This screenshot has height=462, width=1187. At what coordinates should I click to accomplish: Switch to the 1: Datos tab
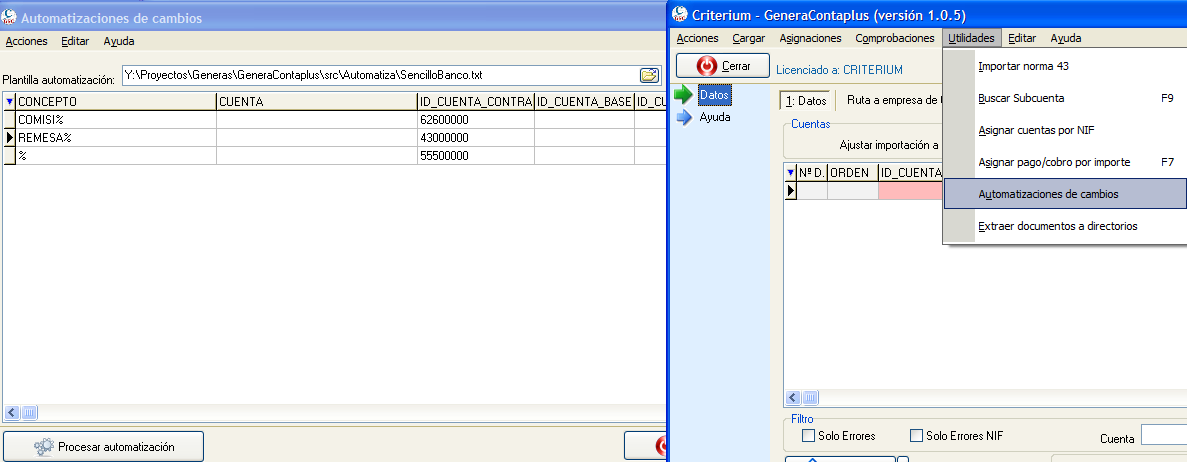pyautogui.click(x=804, y=100)
